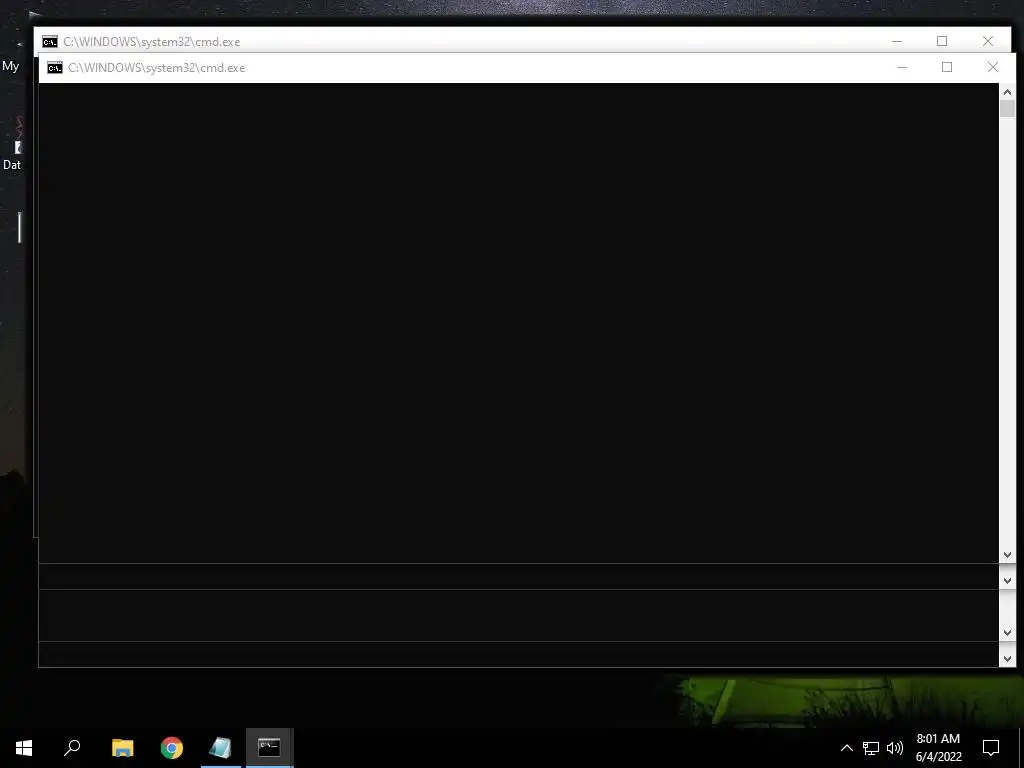Switch to the notepad-style taskbar app
The image size is (1024, 768).
pyautogui.click(x=221, y=748)
